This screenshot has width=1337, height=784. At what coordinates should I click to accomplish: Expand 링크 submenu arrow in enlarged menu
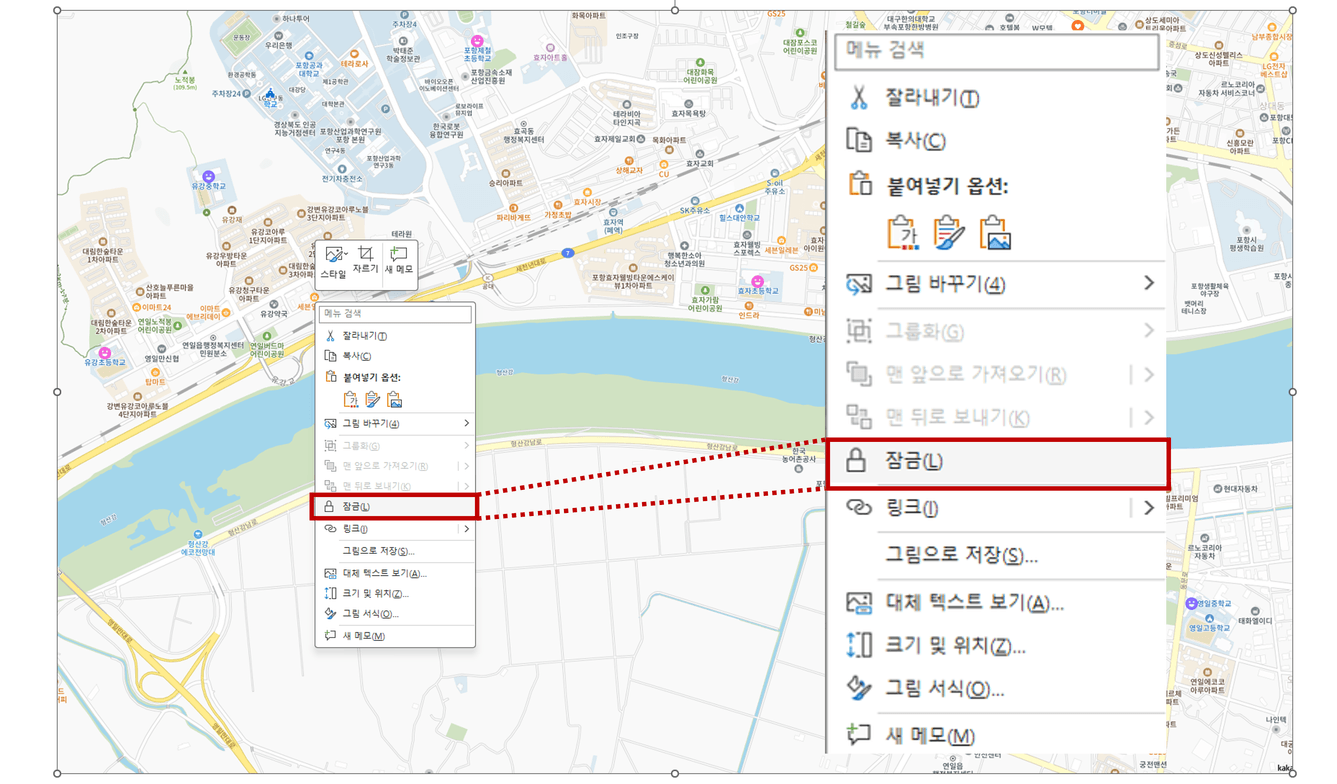point(1148,508)
